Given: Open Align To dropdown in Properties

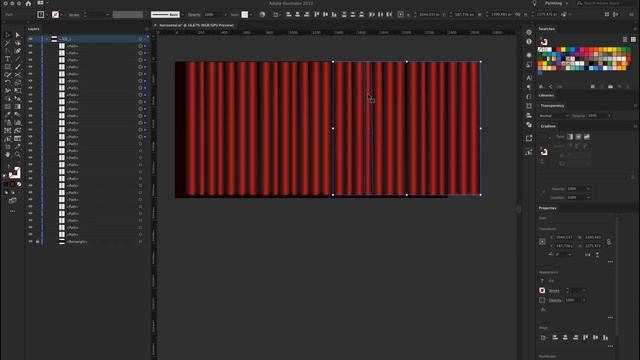Looking at the screenshot, I should pos(544,338).
